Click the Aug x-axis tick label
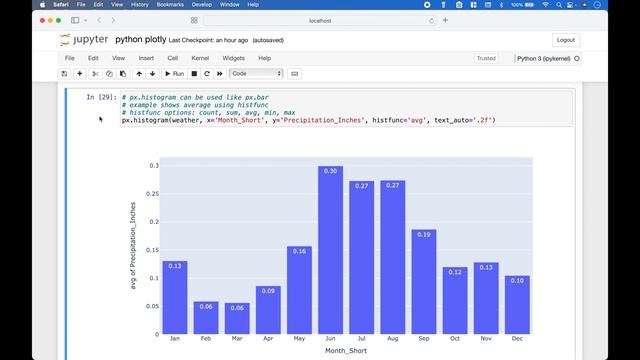The image size is (640, 360). (x=393, y=338)
